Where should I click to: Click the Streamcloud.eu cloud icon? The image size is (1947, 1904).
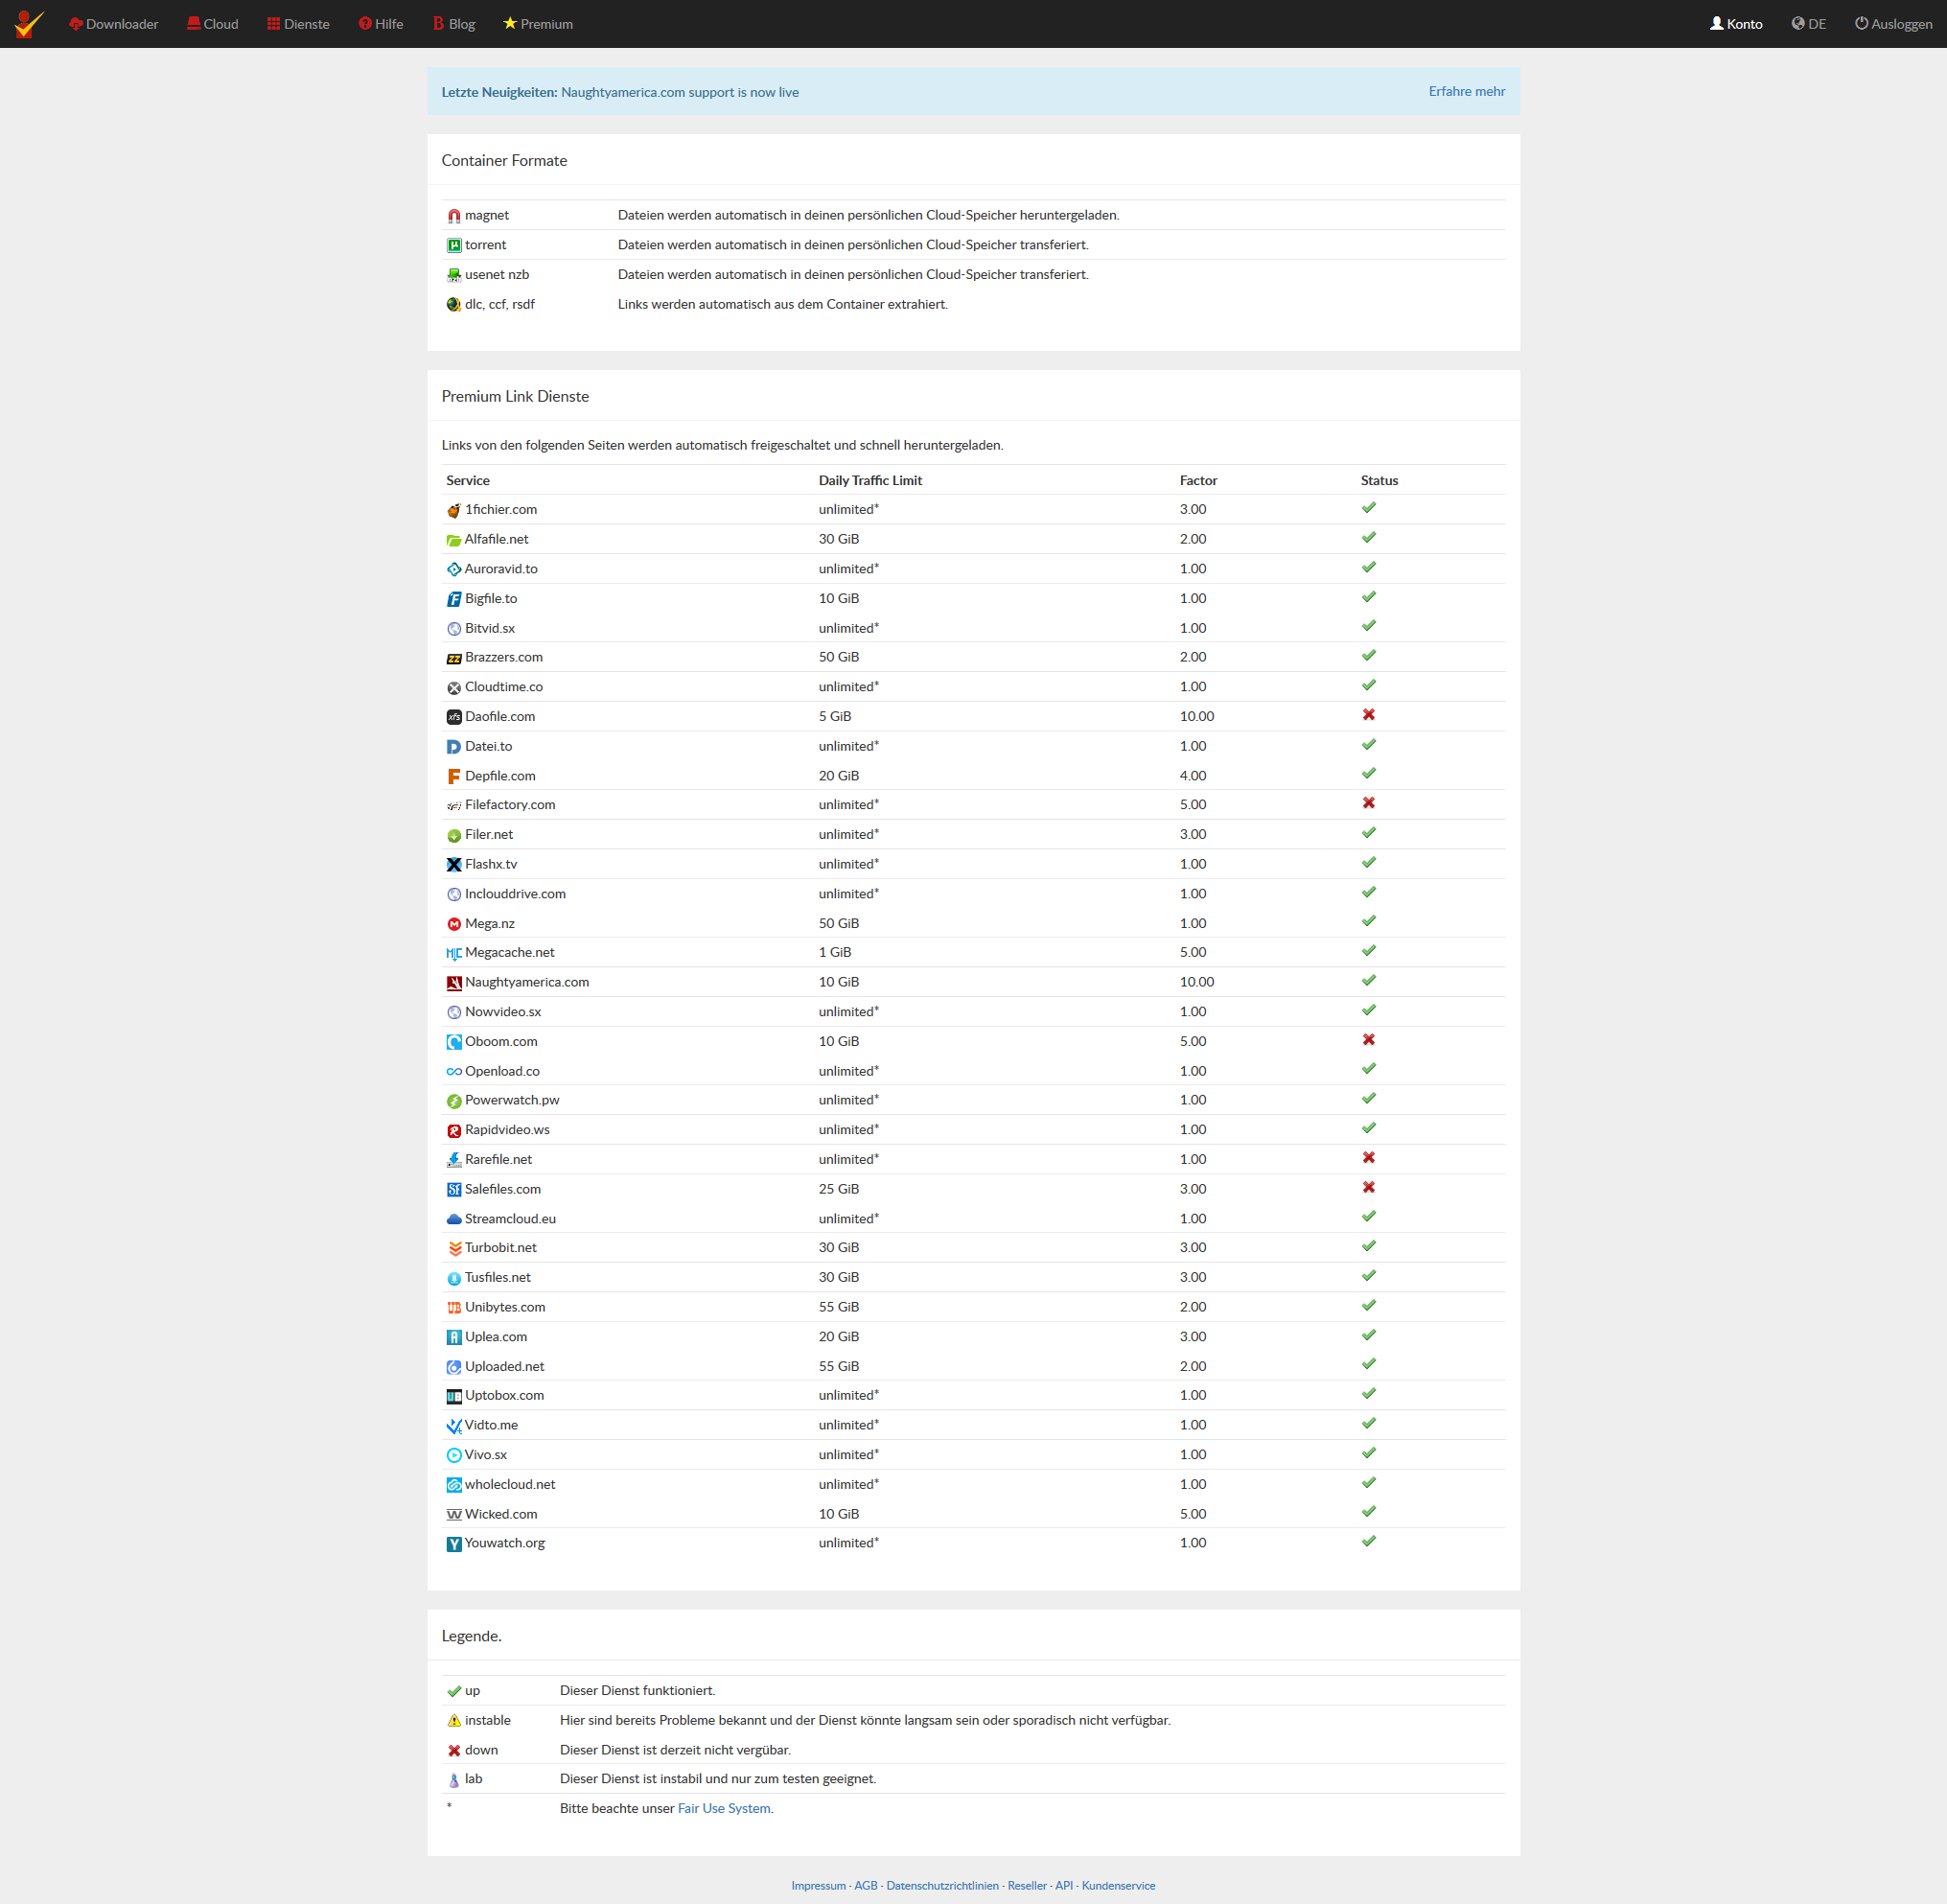(x=453, y=1219)
